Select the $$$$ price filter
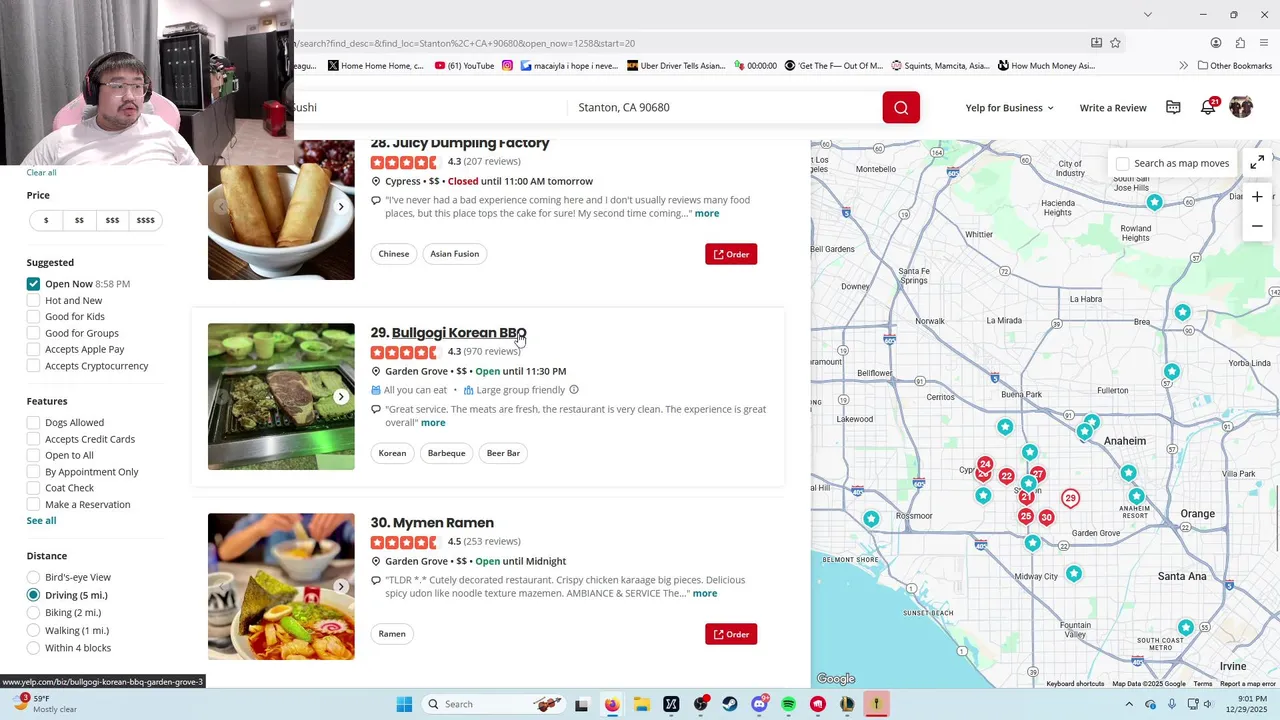 pos(145,220)
